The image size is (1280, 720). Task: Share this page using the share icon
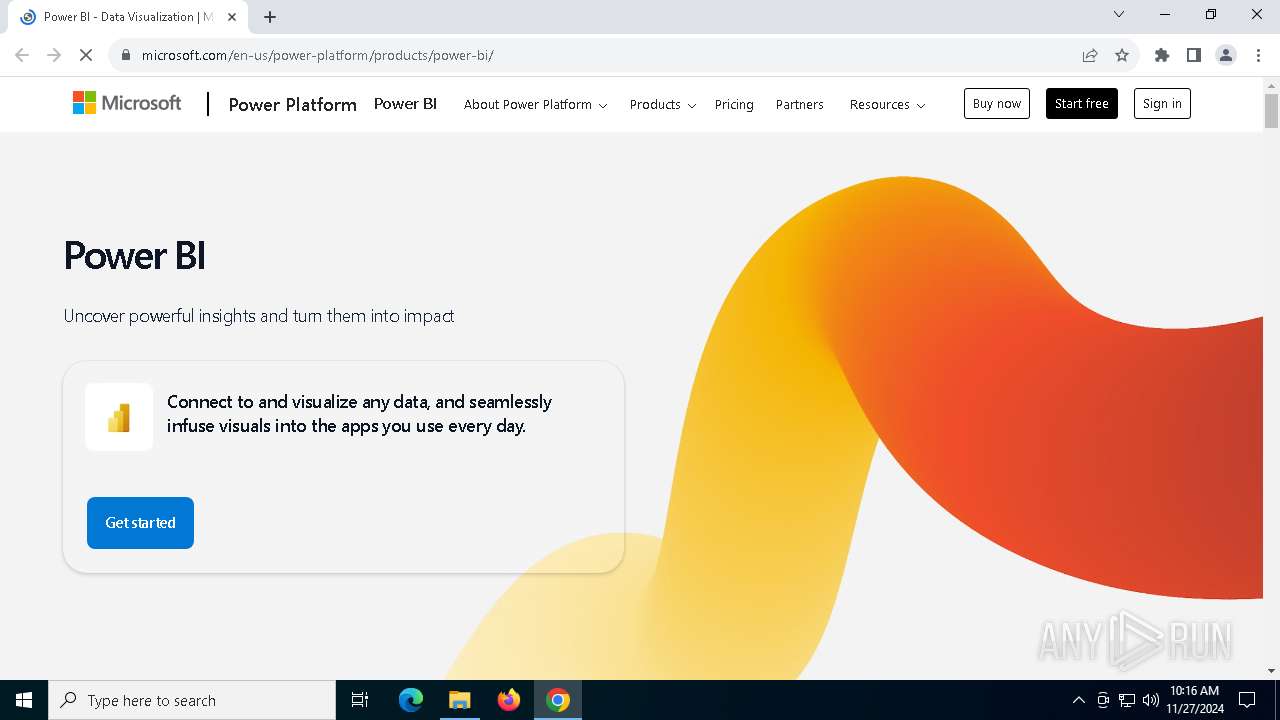1090,55
